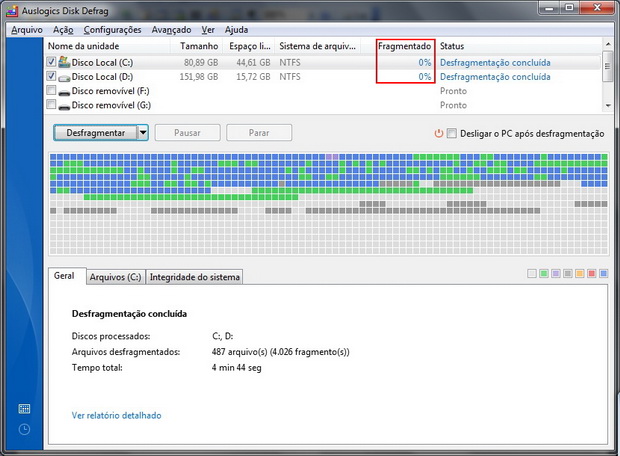Click the Pronto status for drive F:
The height and width of the screenshot is (456, 620).
tap(454, 91)
